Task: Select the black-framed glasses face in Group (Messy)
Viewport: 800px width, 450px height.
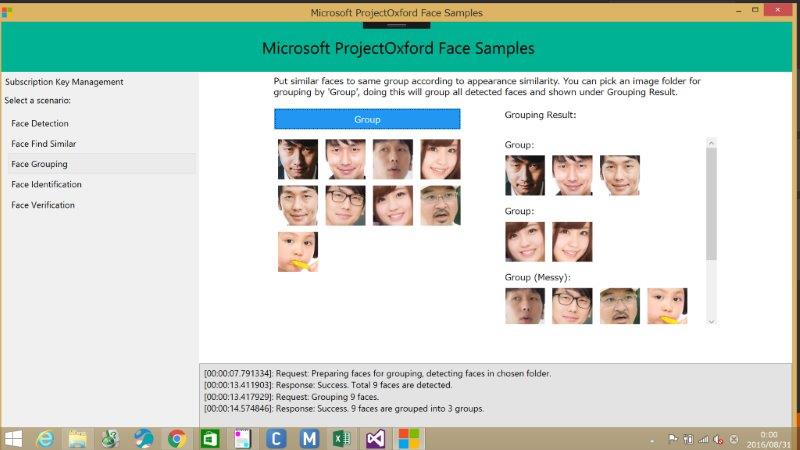Action: [572, 306]
